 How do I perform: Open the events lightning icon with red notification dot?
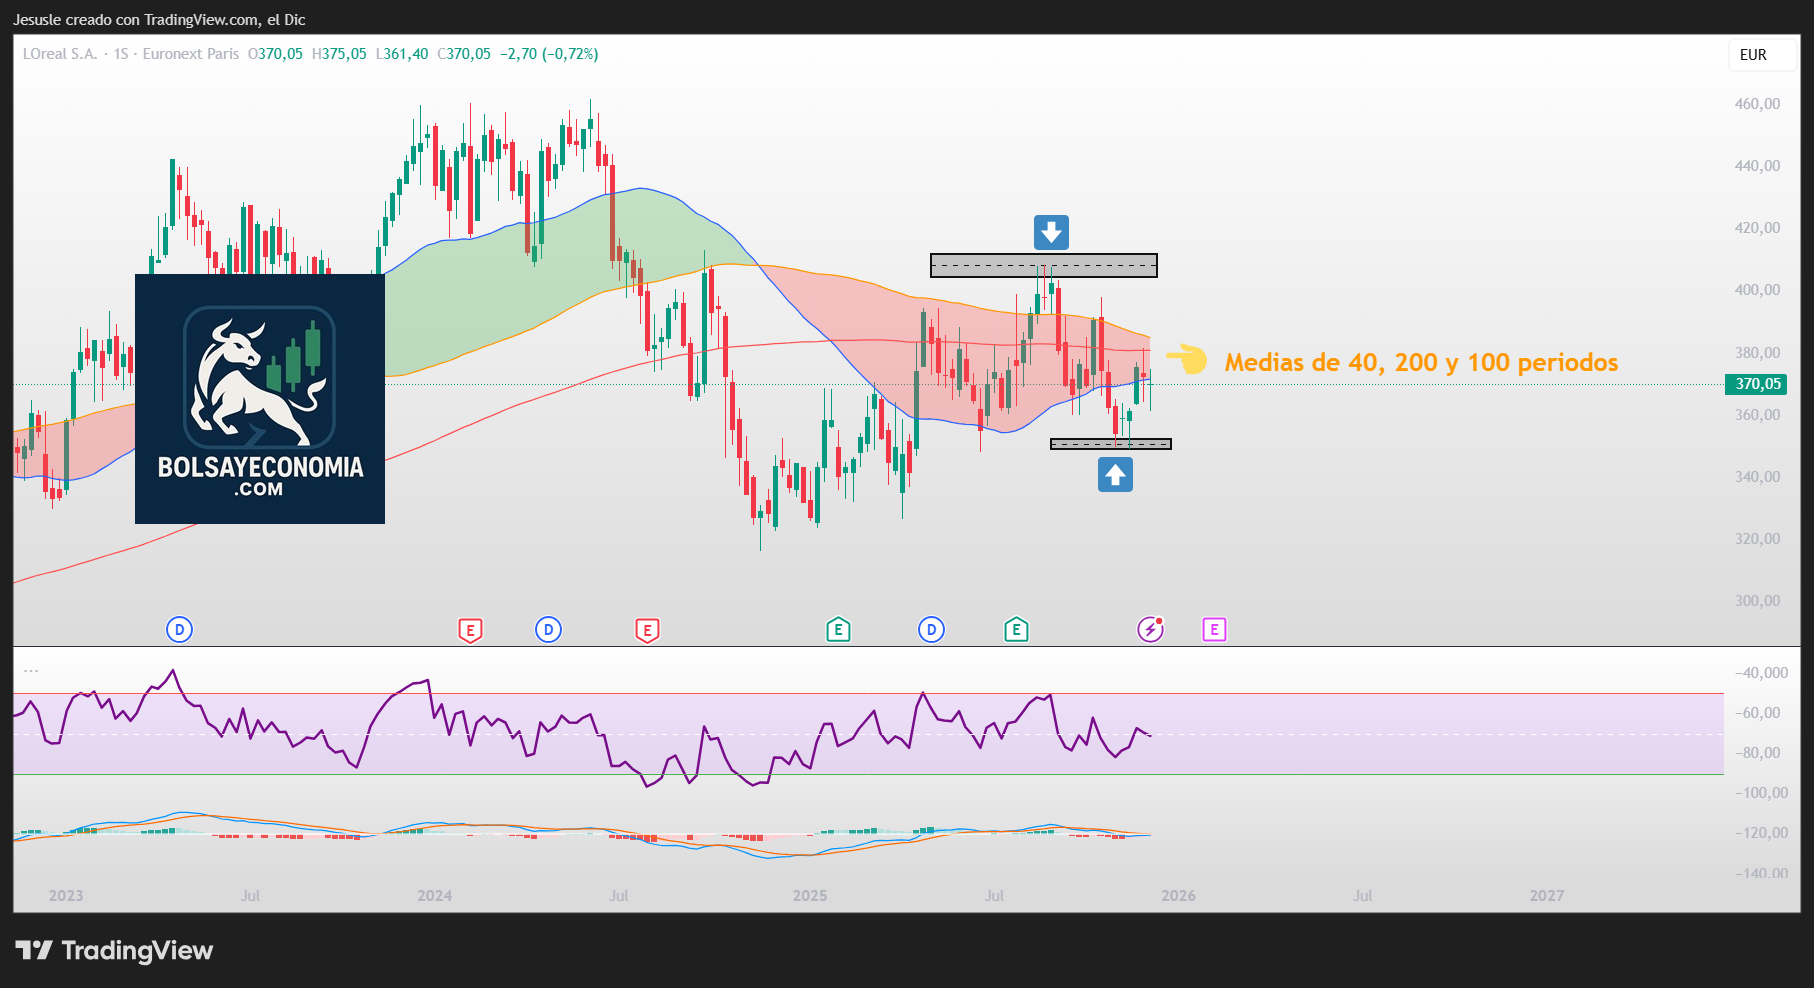[1151, 629]
